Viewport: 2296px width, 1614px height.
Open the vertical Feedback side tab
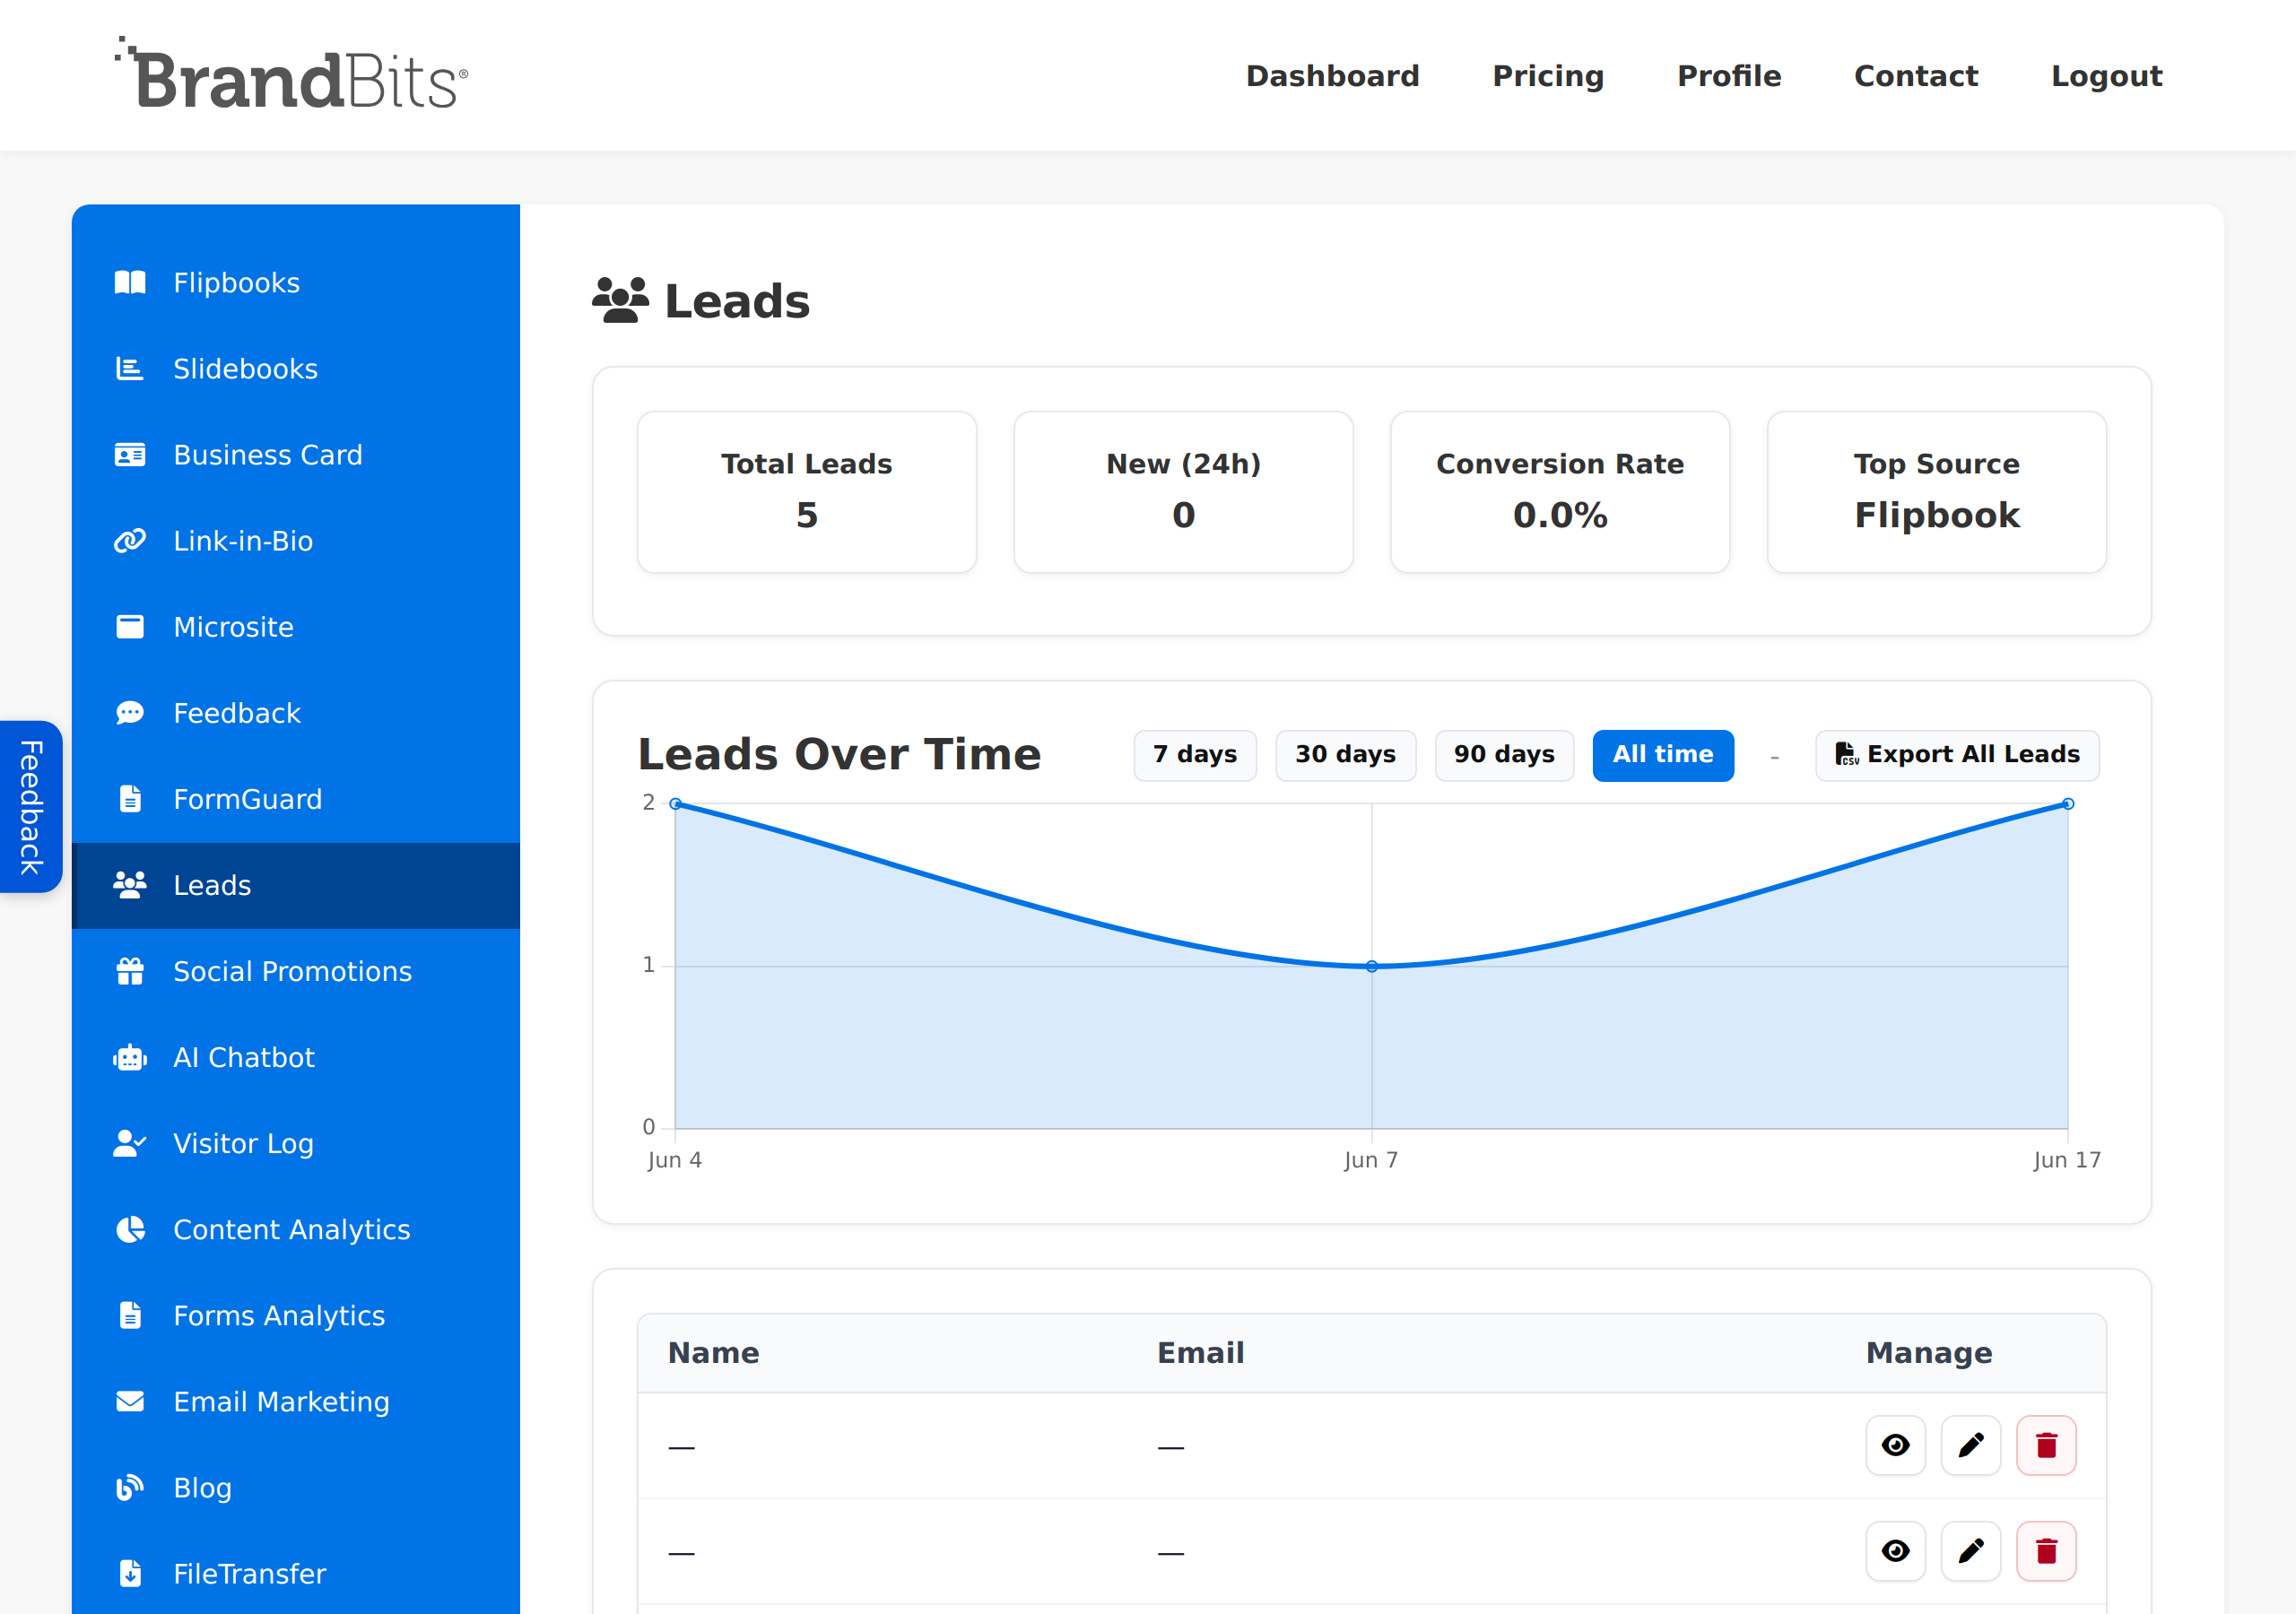(31, 806)
